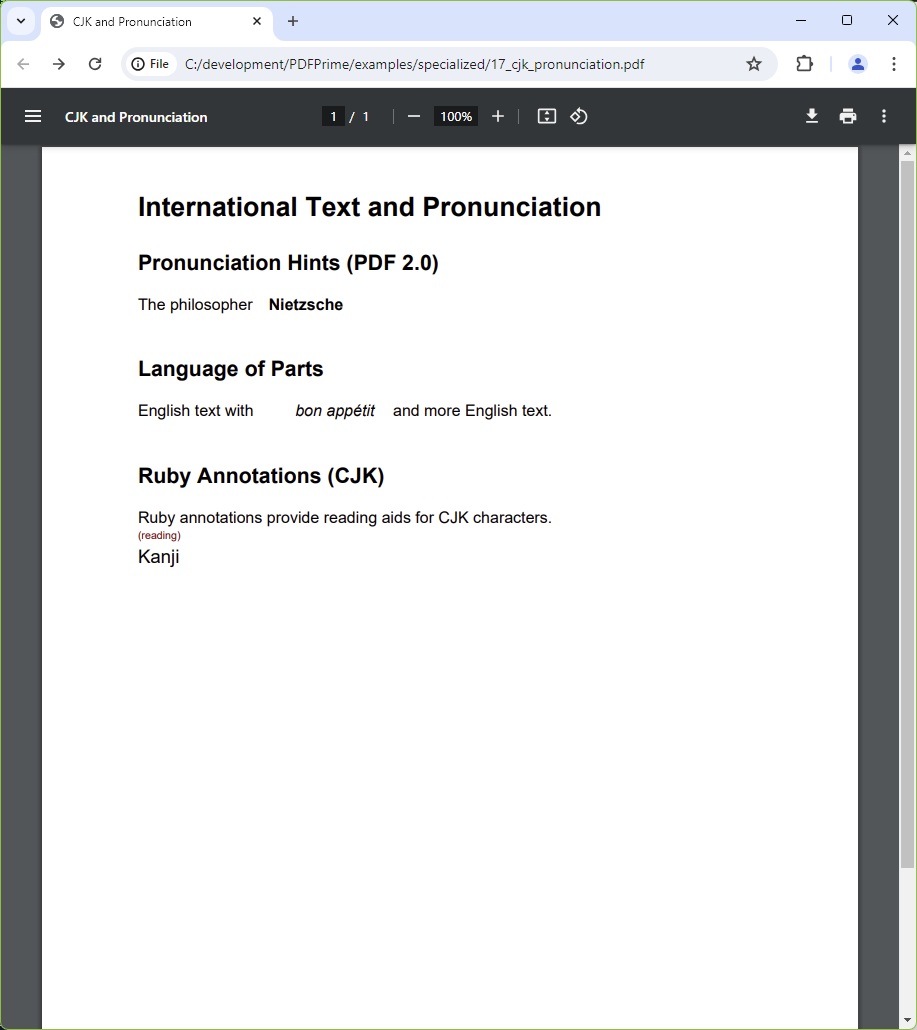Reload the current page
917x1030 pixels.
coord(95,63)
